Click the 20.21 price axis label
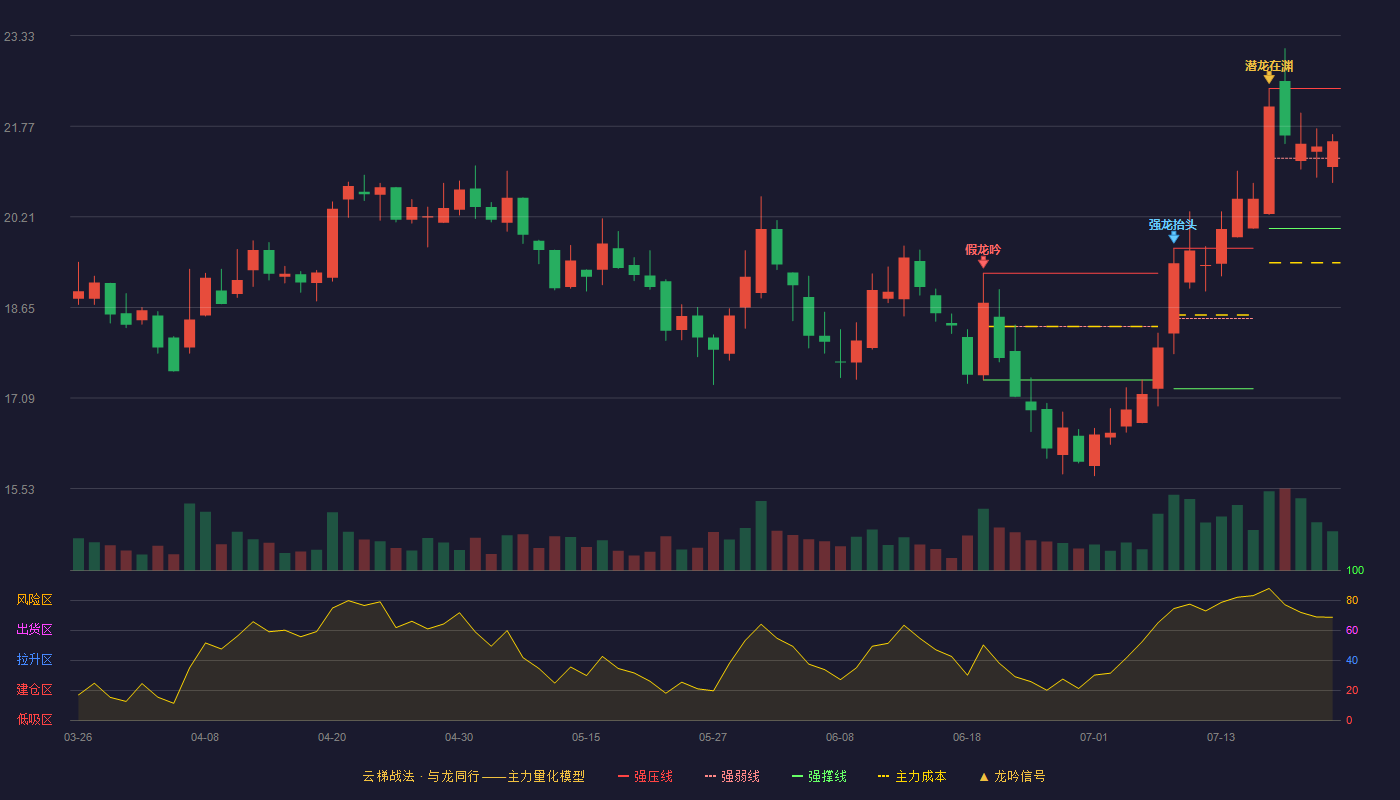Image resolution: width=1400 pixels, height=800 pixels. [19, 218]
